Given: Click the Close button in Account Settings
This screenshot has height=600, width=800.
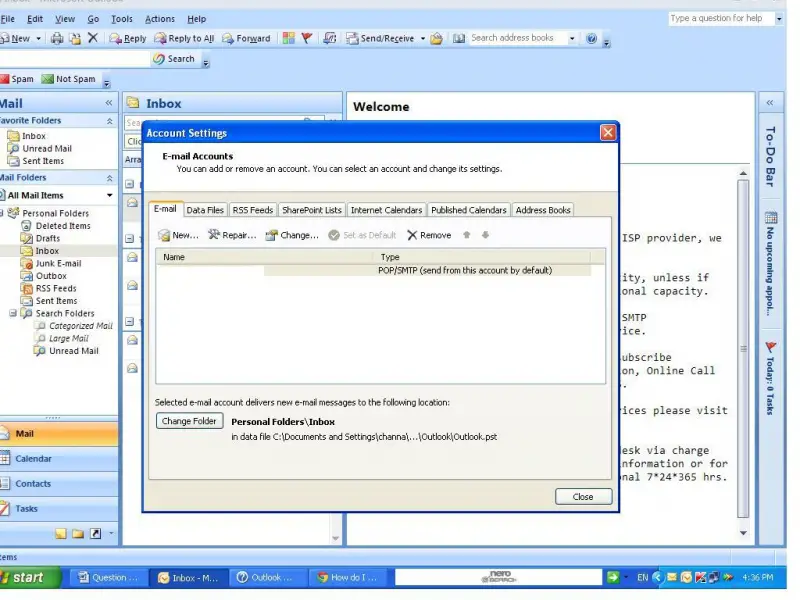Looking at the screenshot, I should [583, 497].
